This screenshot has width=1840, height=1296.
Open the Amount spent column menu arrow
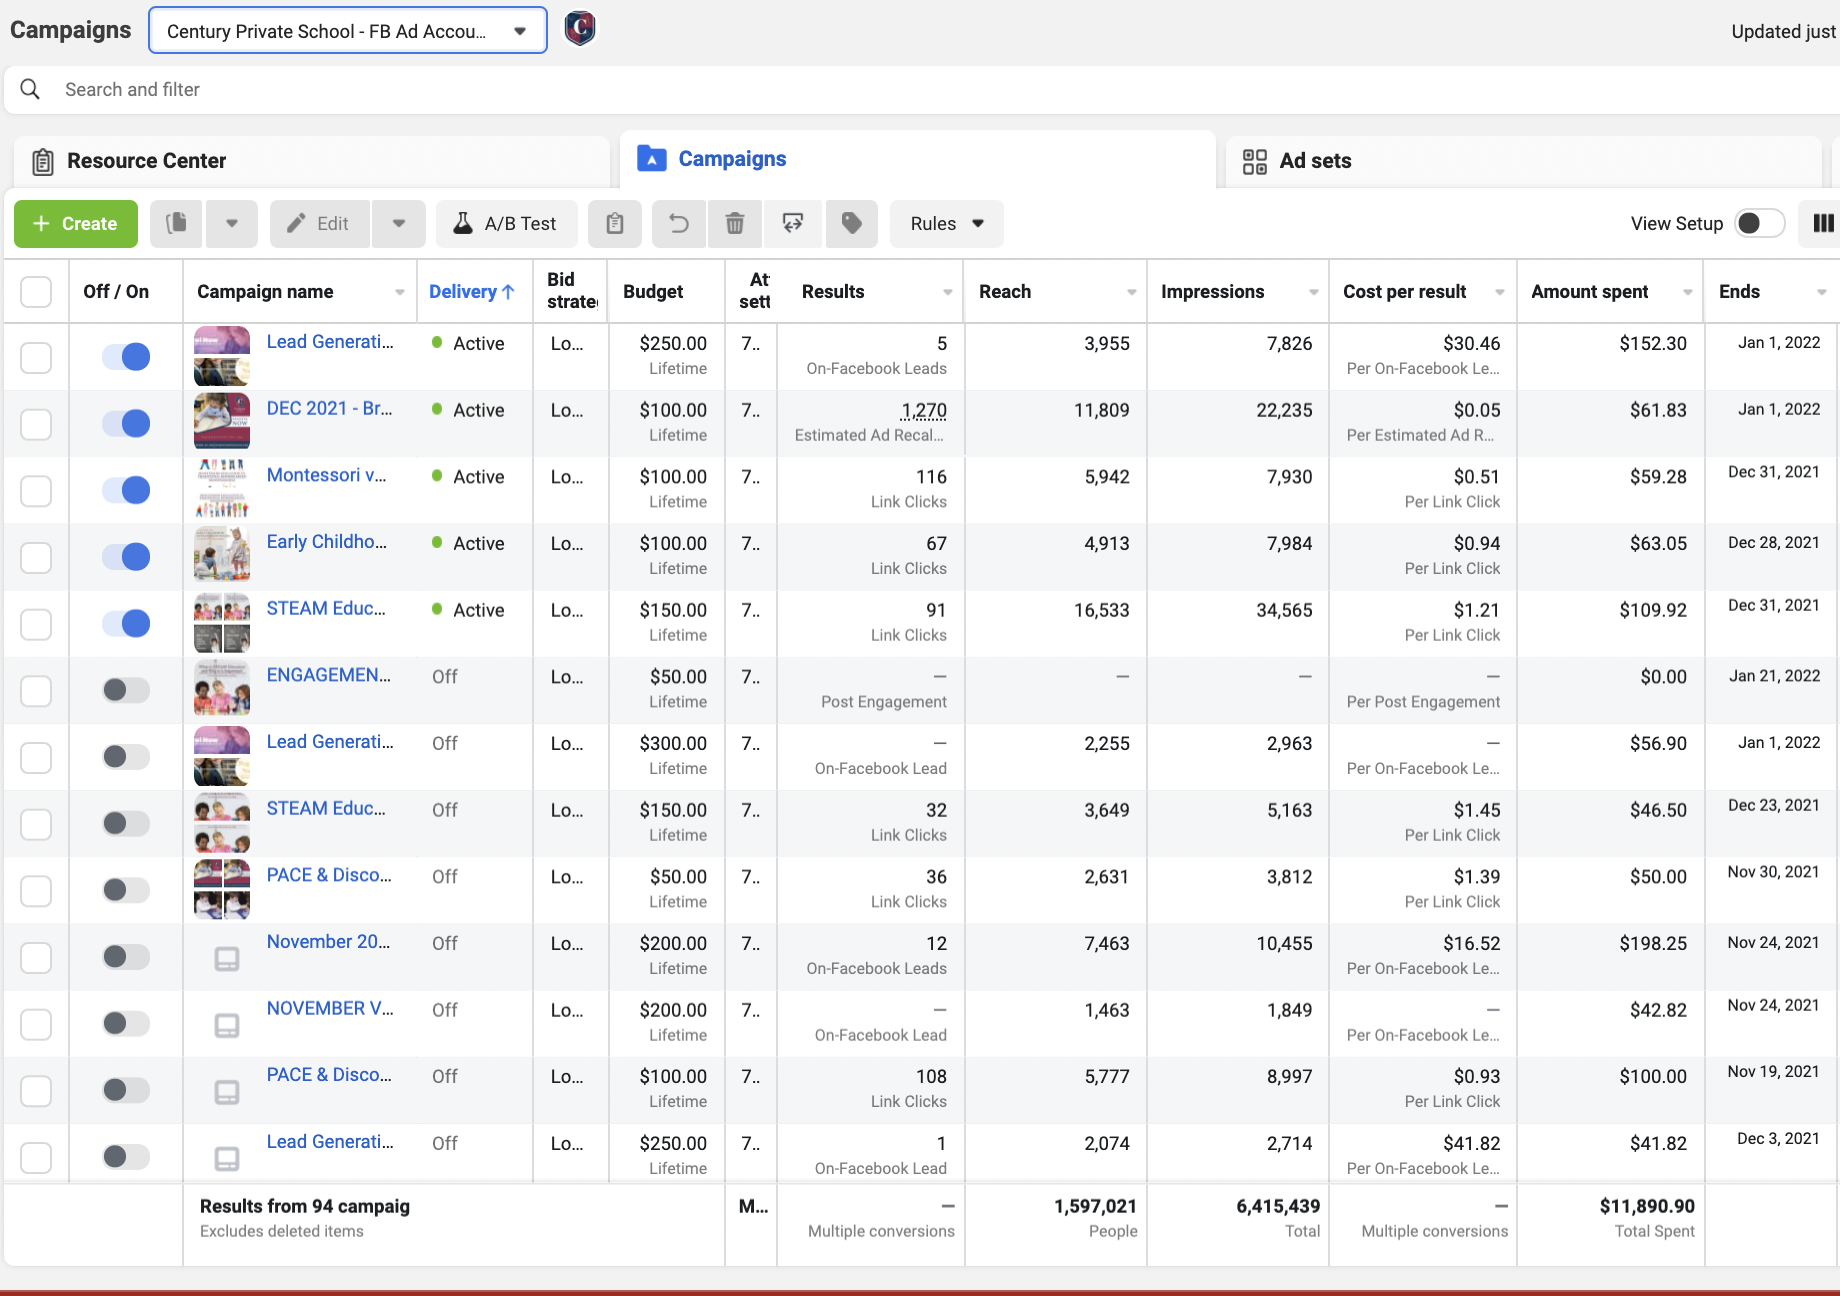(x=1688, y=292)
